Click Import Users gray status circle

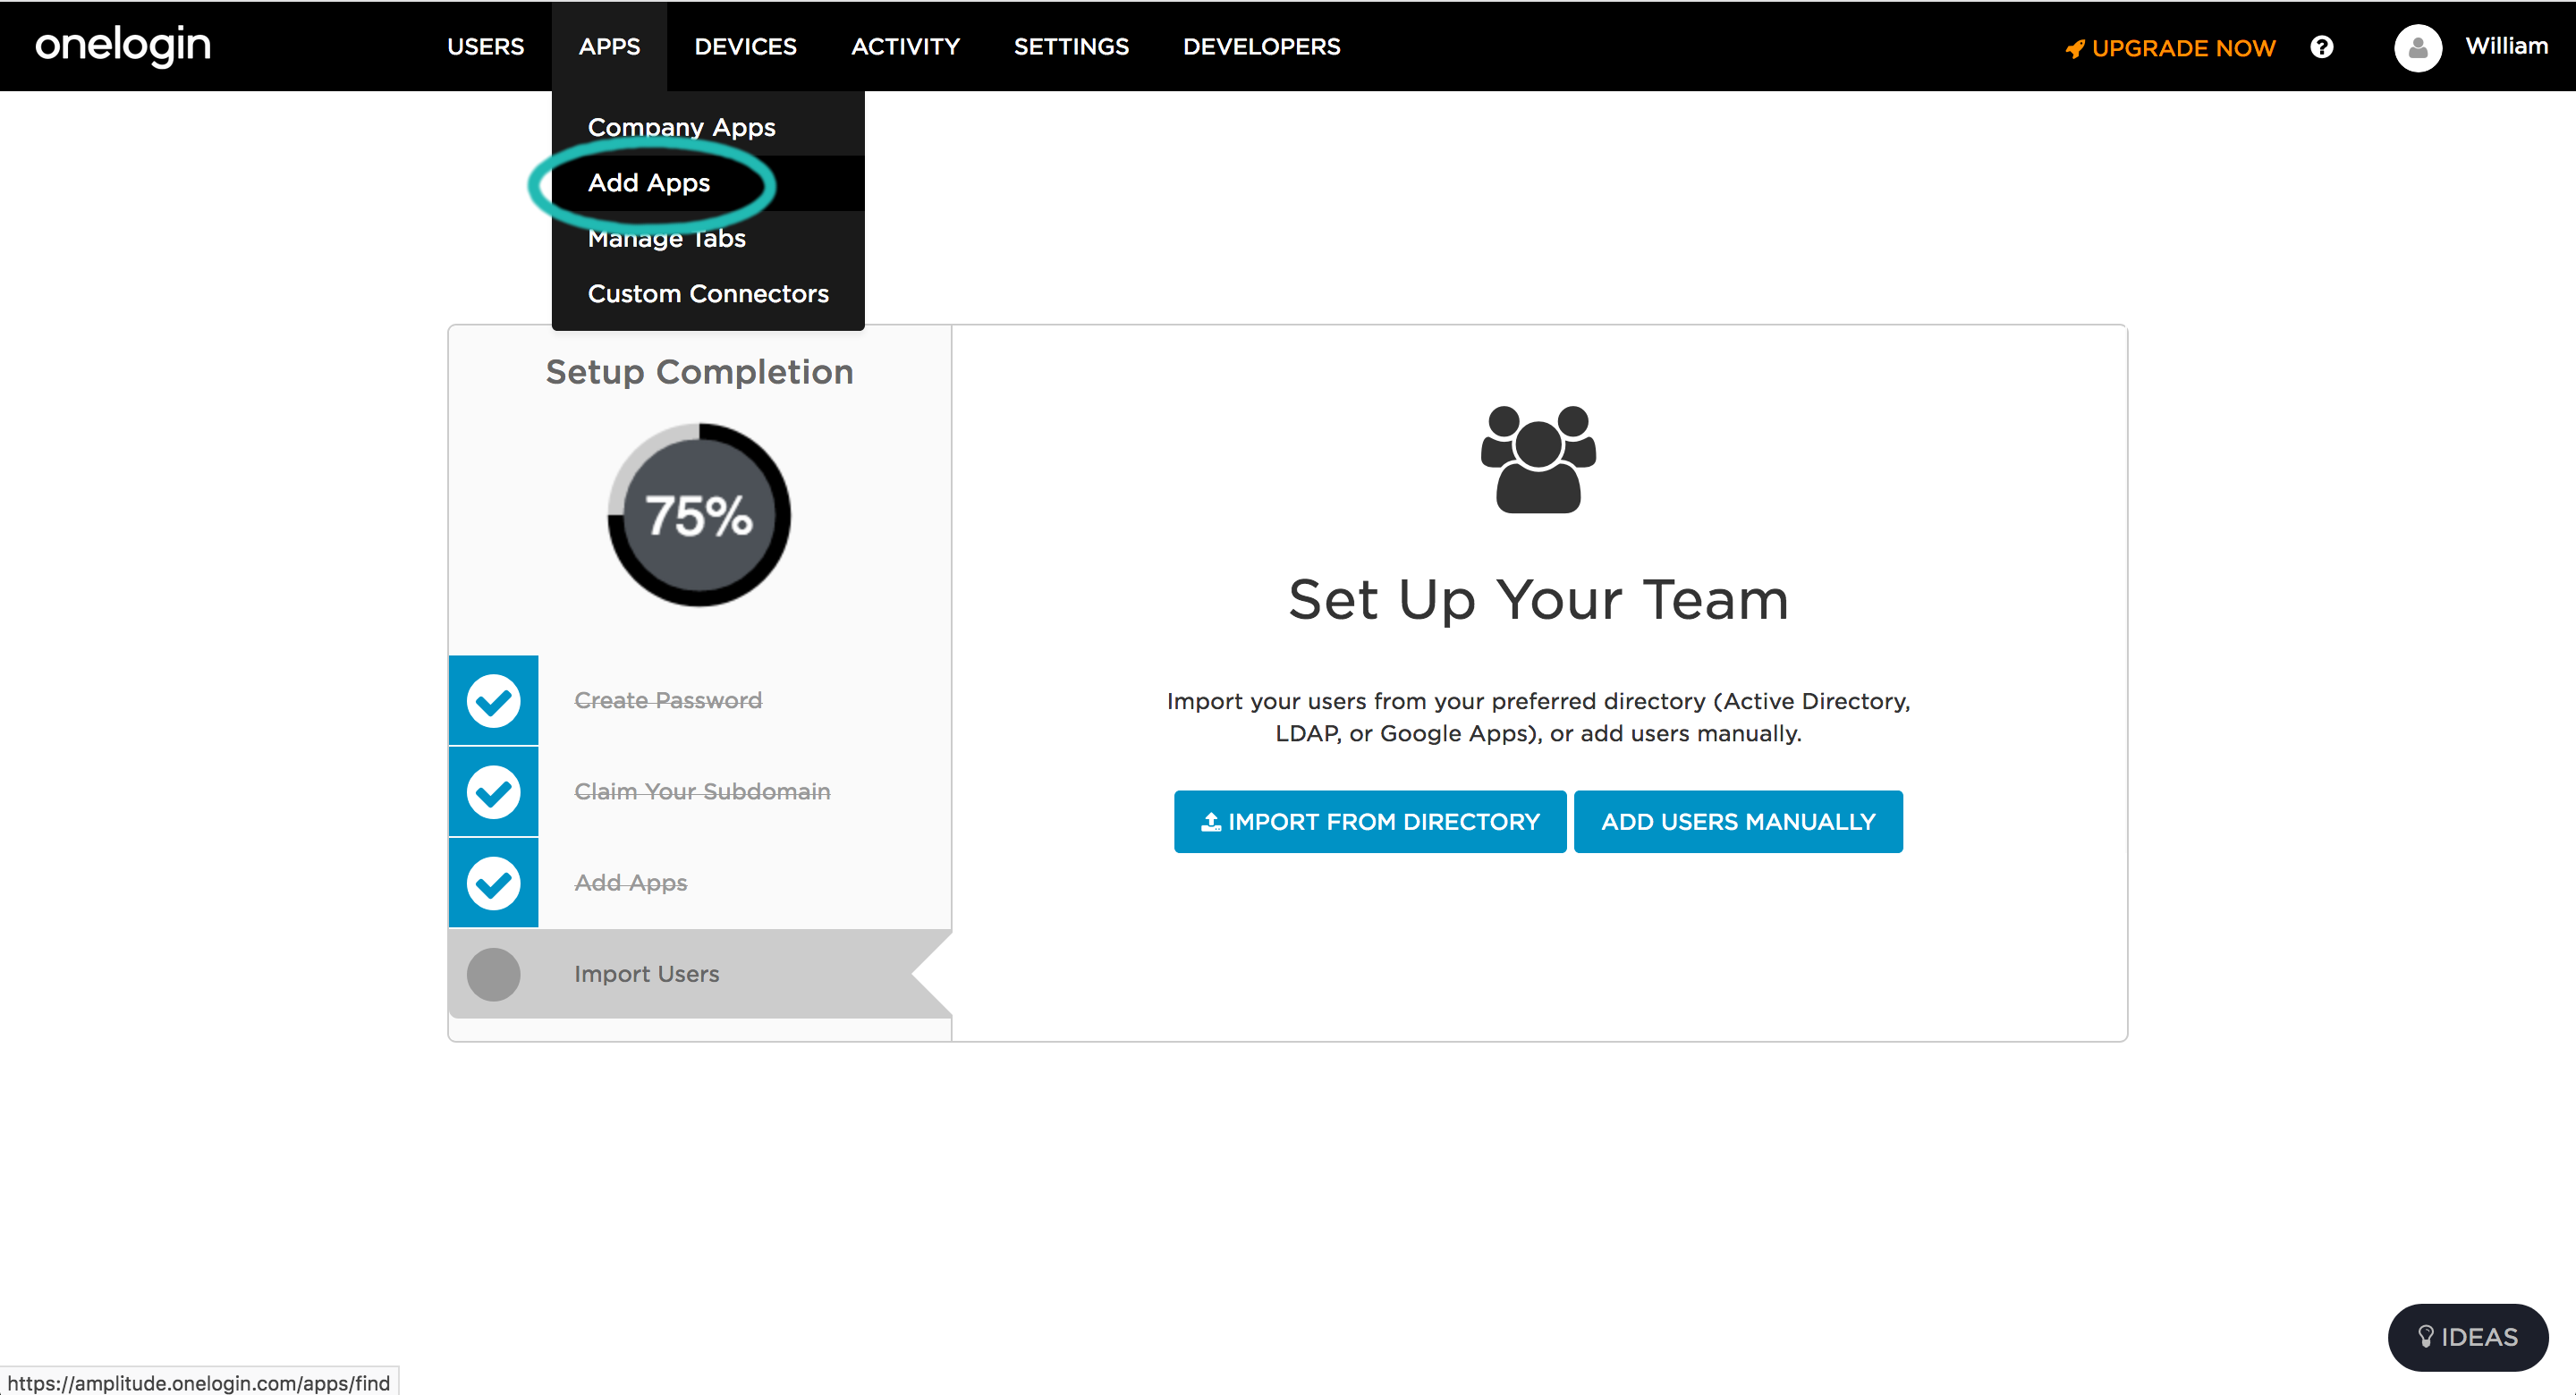493,974
